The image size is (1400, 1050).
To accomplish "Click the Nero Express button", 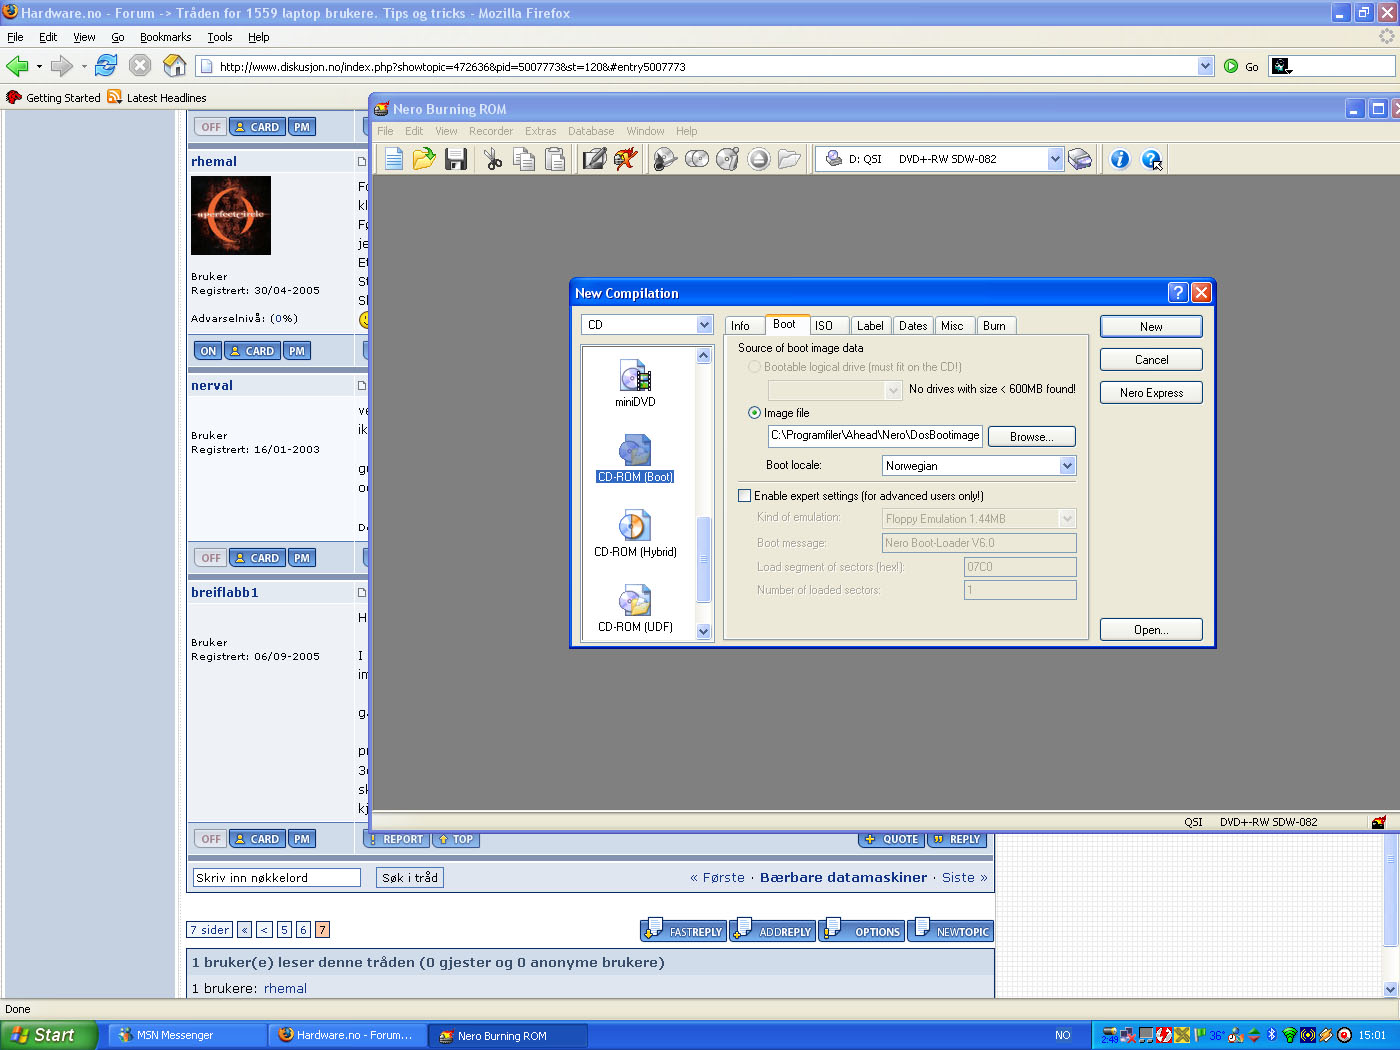I will 1151,393.
